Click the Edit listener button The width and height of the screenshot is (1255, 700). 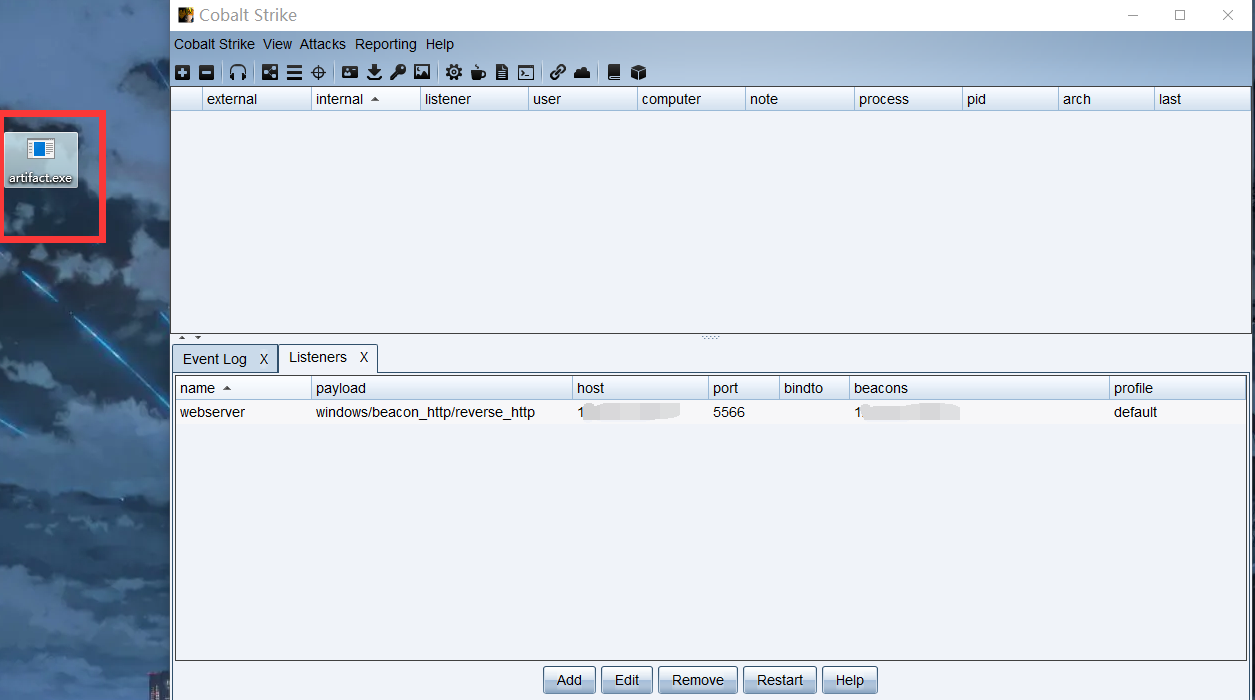(627, 680)
